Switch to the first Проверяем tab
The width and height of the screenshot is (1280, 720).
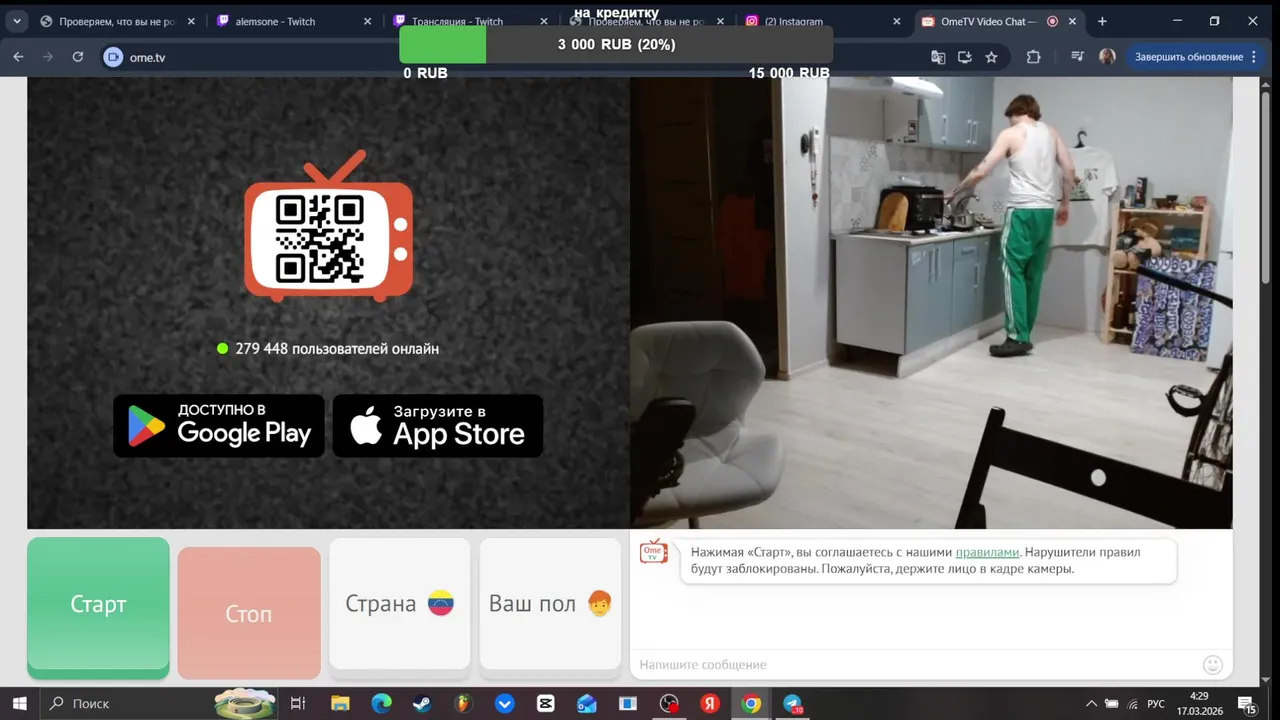[116, 21]
